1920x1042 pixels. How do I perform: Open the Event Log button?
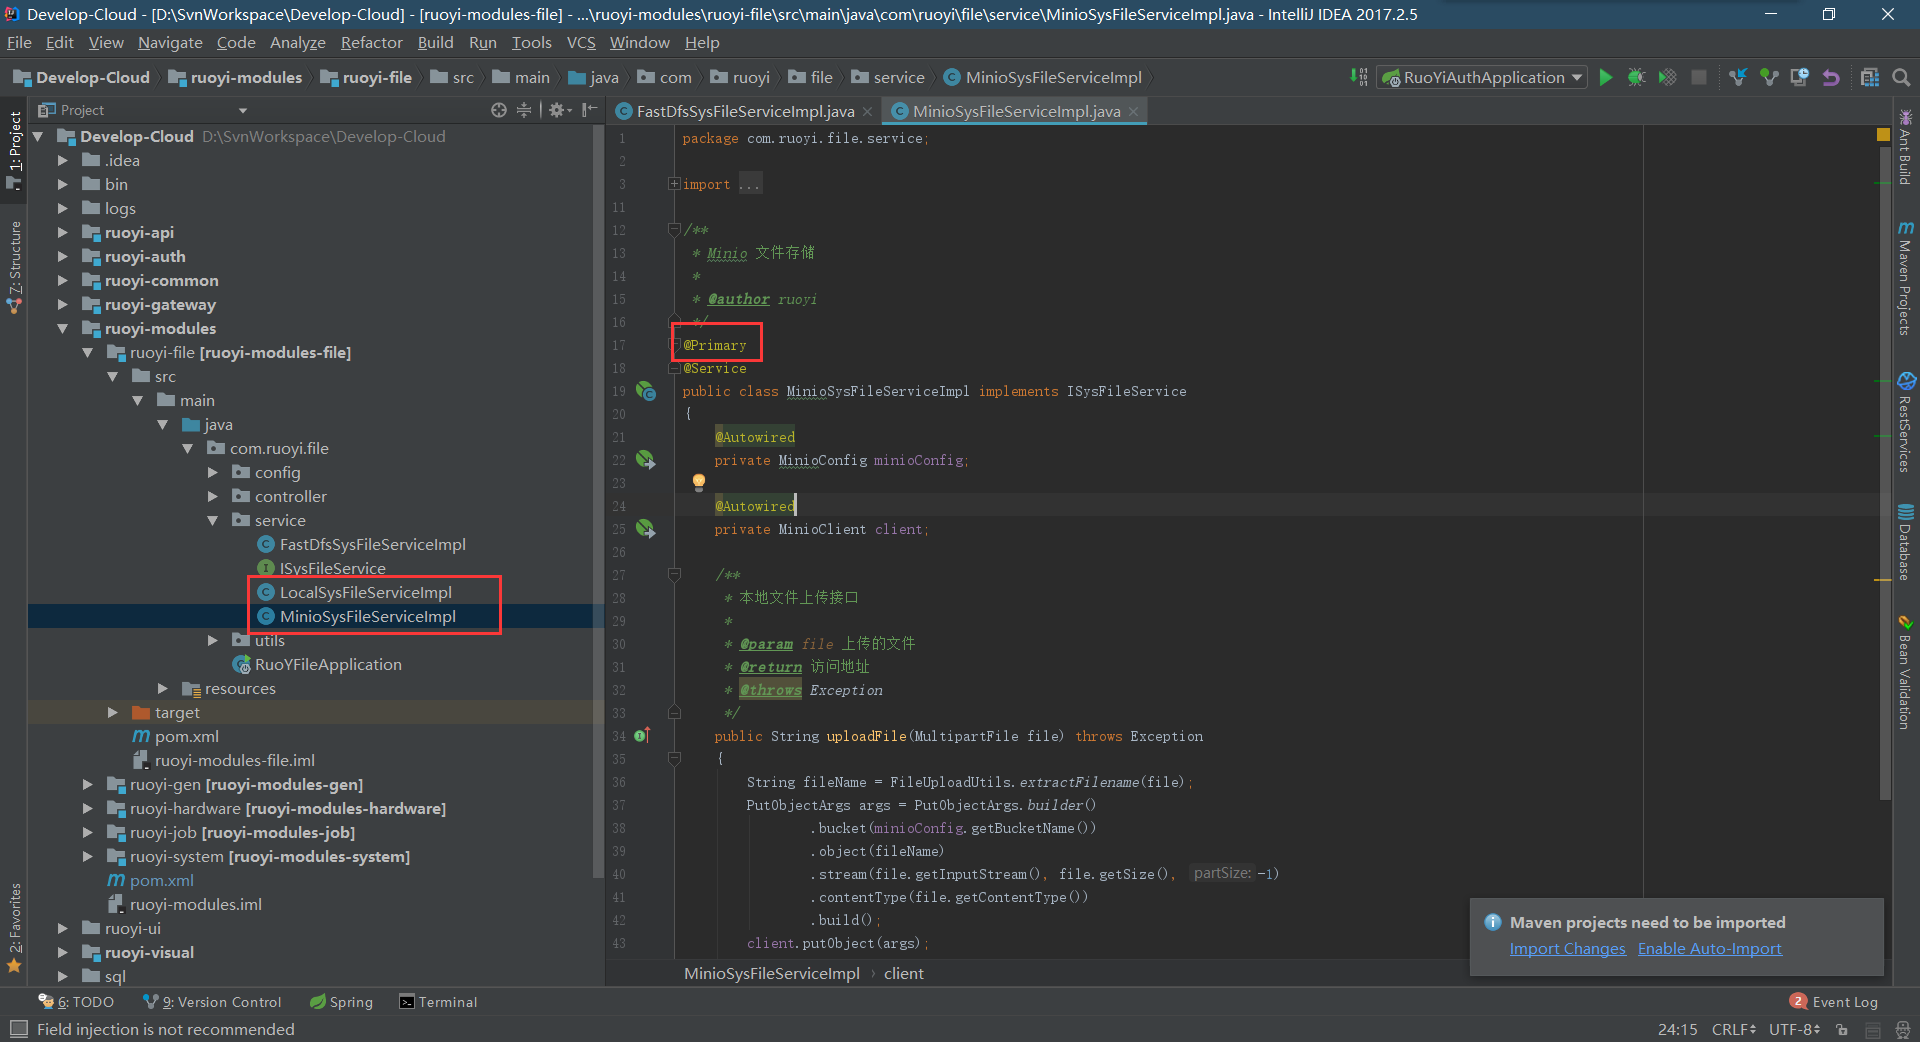[1834, 1001]
